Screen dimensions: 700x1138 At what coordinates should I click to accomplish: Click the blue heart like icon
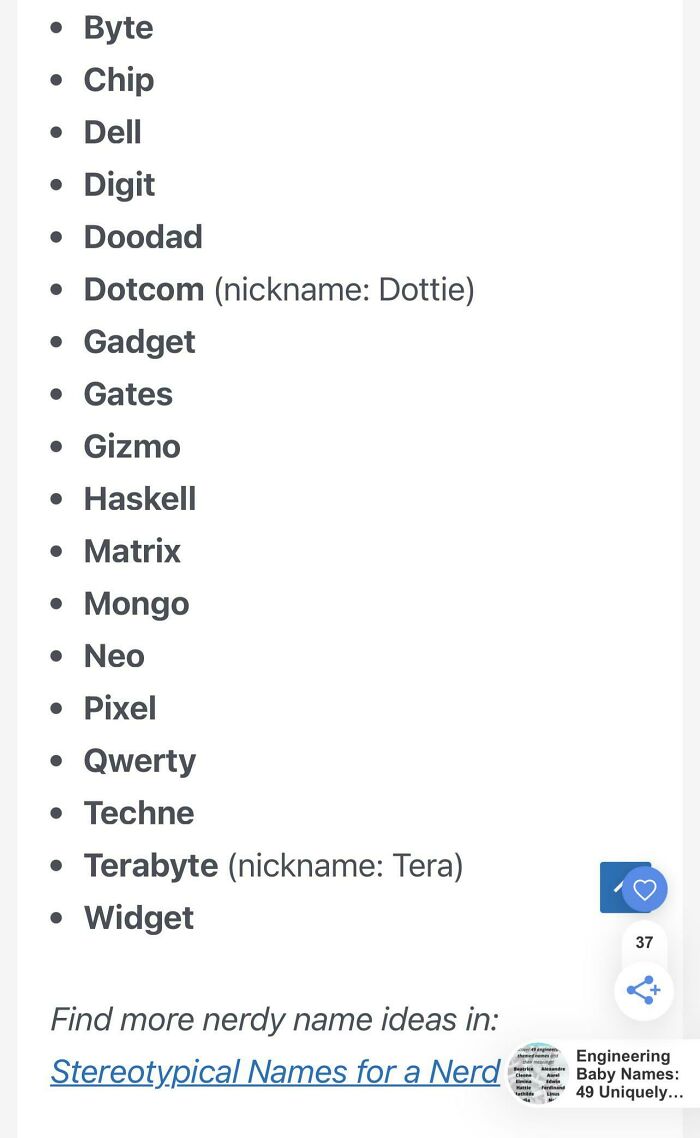[x=644, y=888]
